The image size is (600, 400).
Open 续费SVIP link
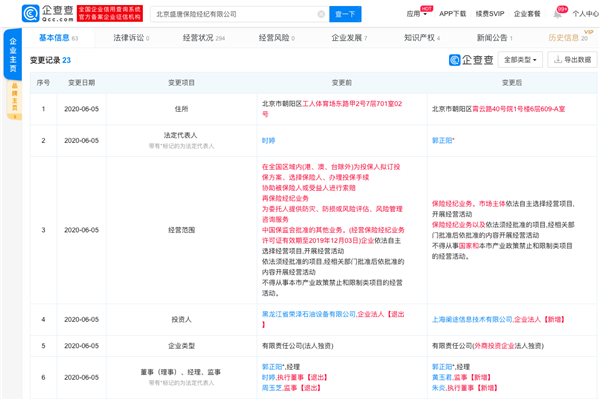click(x=490, y=14)
